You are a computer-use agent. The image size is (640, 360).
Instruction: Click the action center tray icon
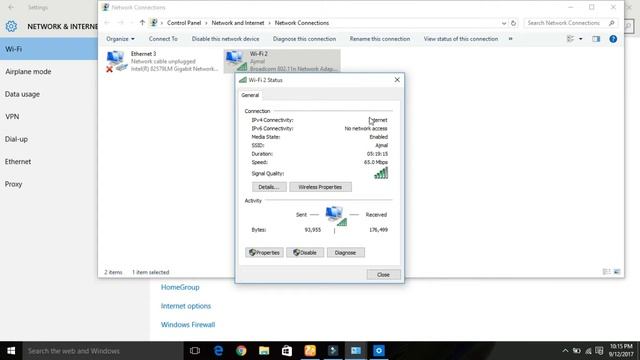point(599,351)
